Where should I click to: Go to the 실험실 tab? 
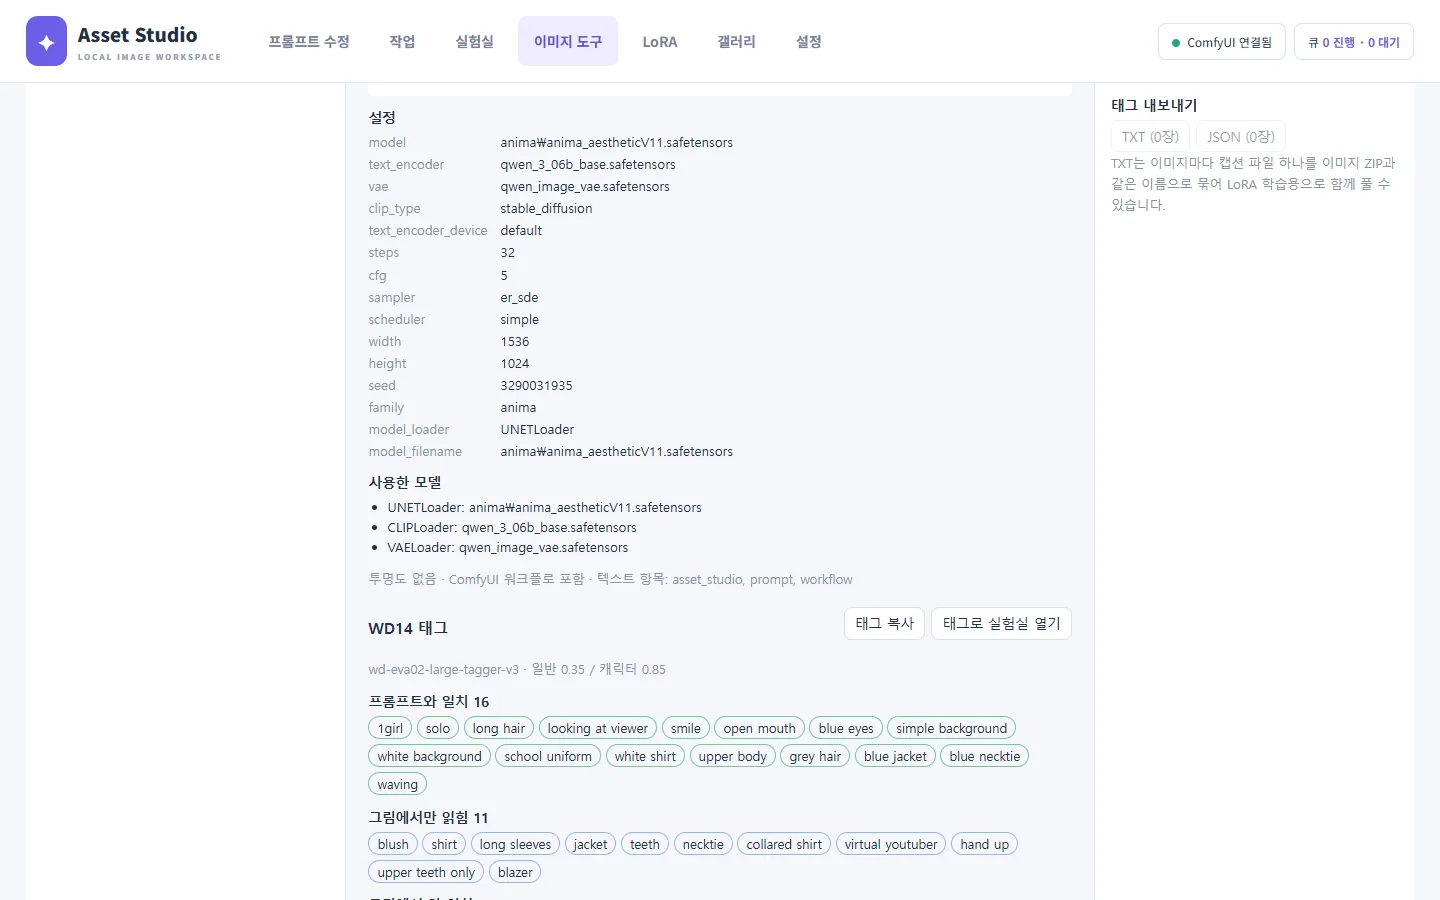point(474,41)
